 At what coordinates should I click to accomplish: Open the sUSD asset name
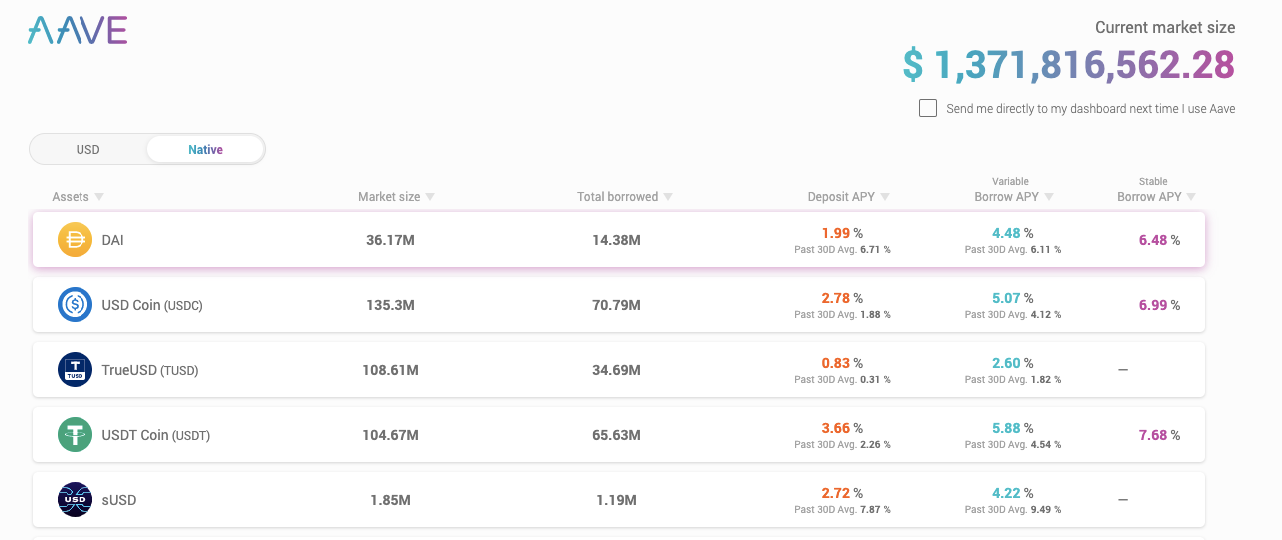point(119,499)
